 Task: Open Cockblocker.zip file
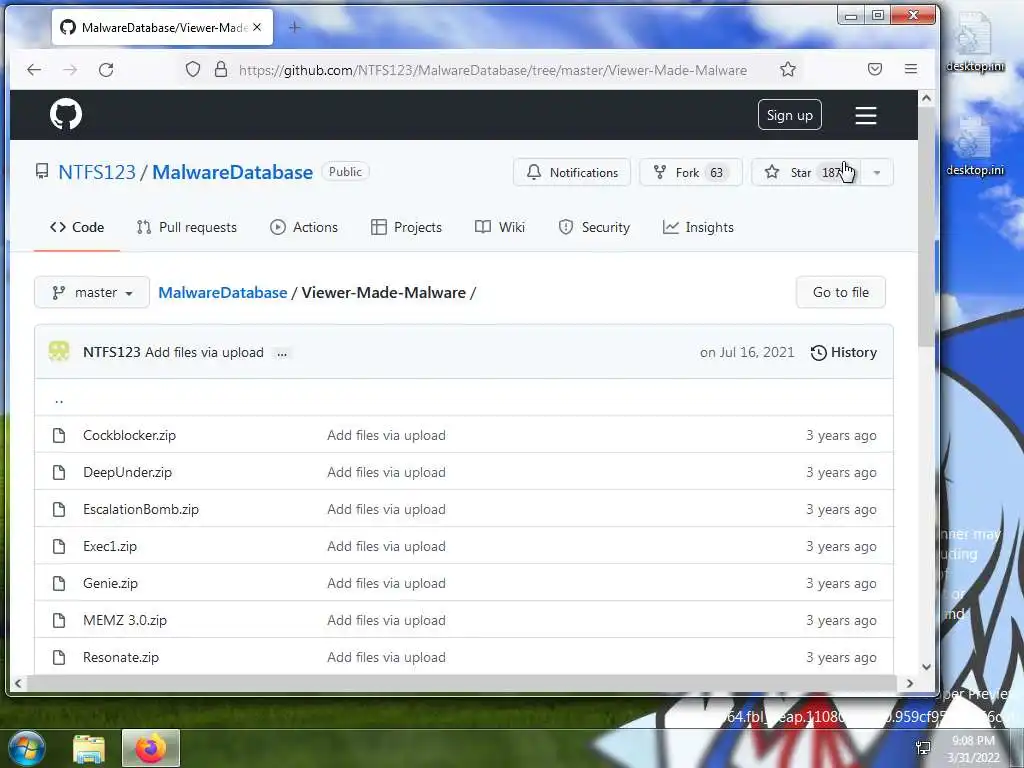[x=129, y=436]
